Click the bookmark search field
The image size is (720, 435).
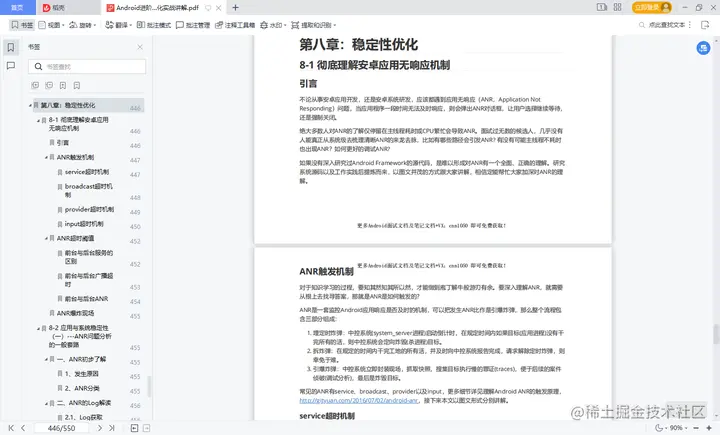[x=87, y=67]
